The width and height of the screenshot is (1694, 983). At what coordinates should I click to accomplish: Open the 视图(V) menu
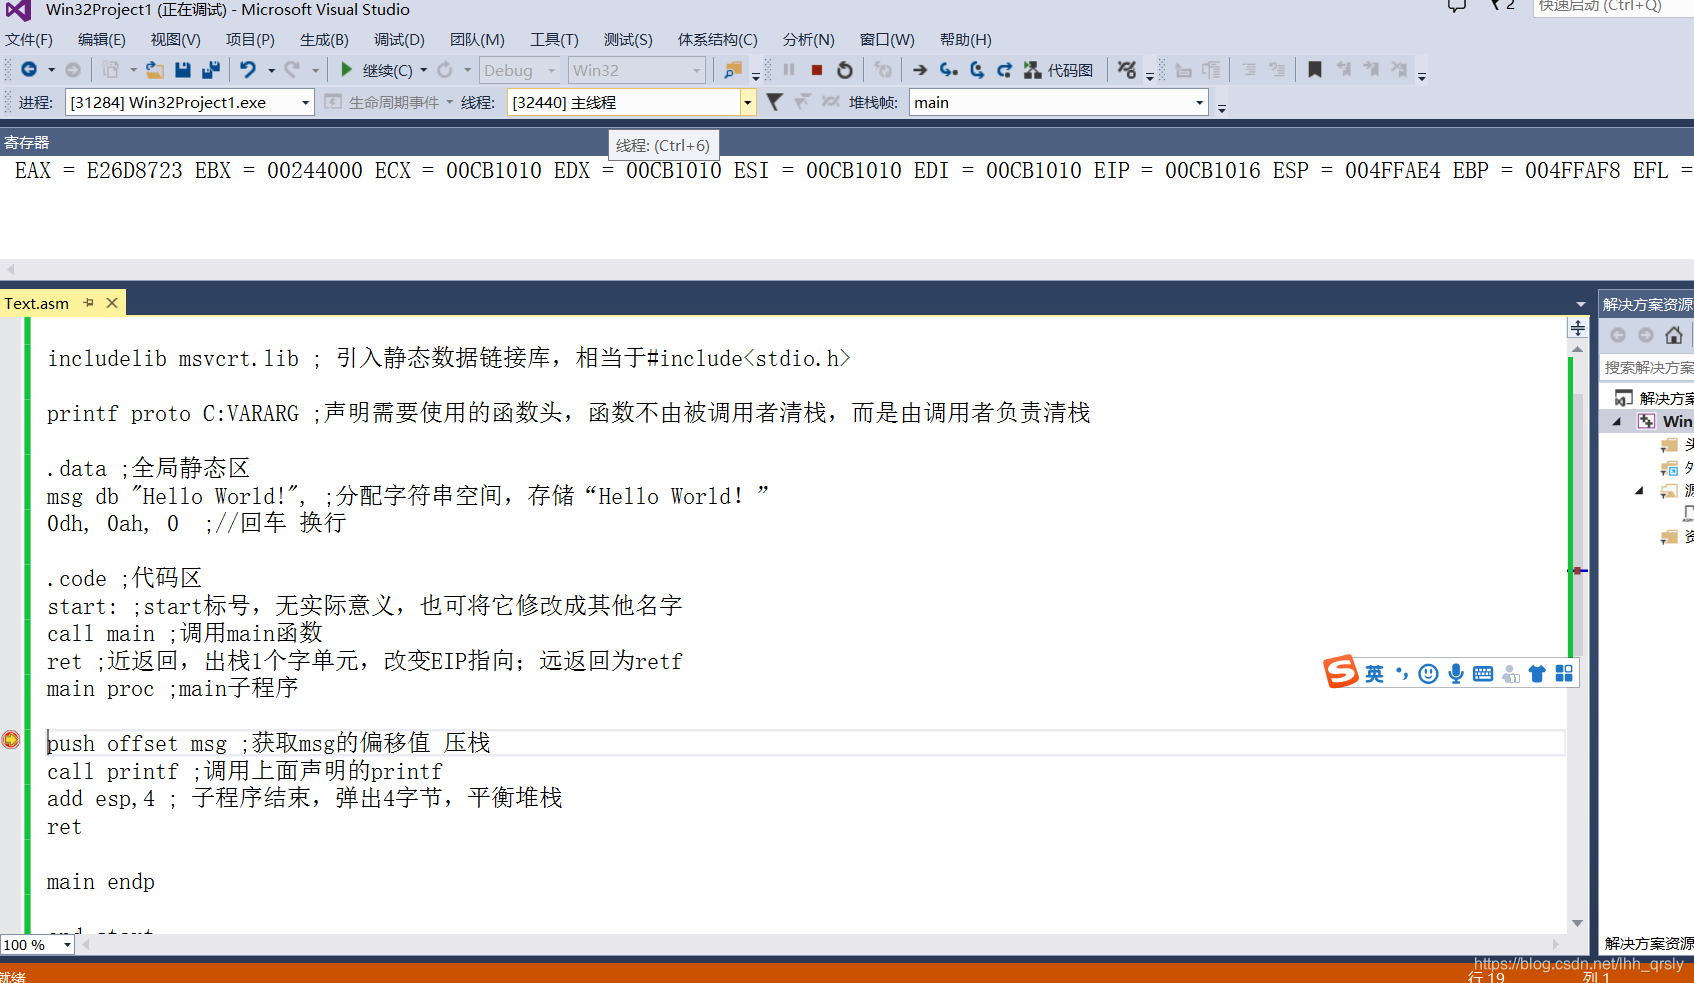pos(176,40)
